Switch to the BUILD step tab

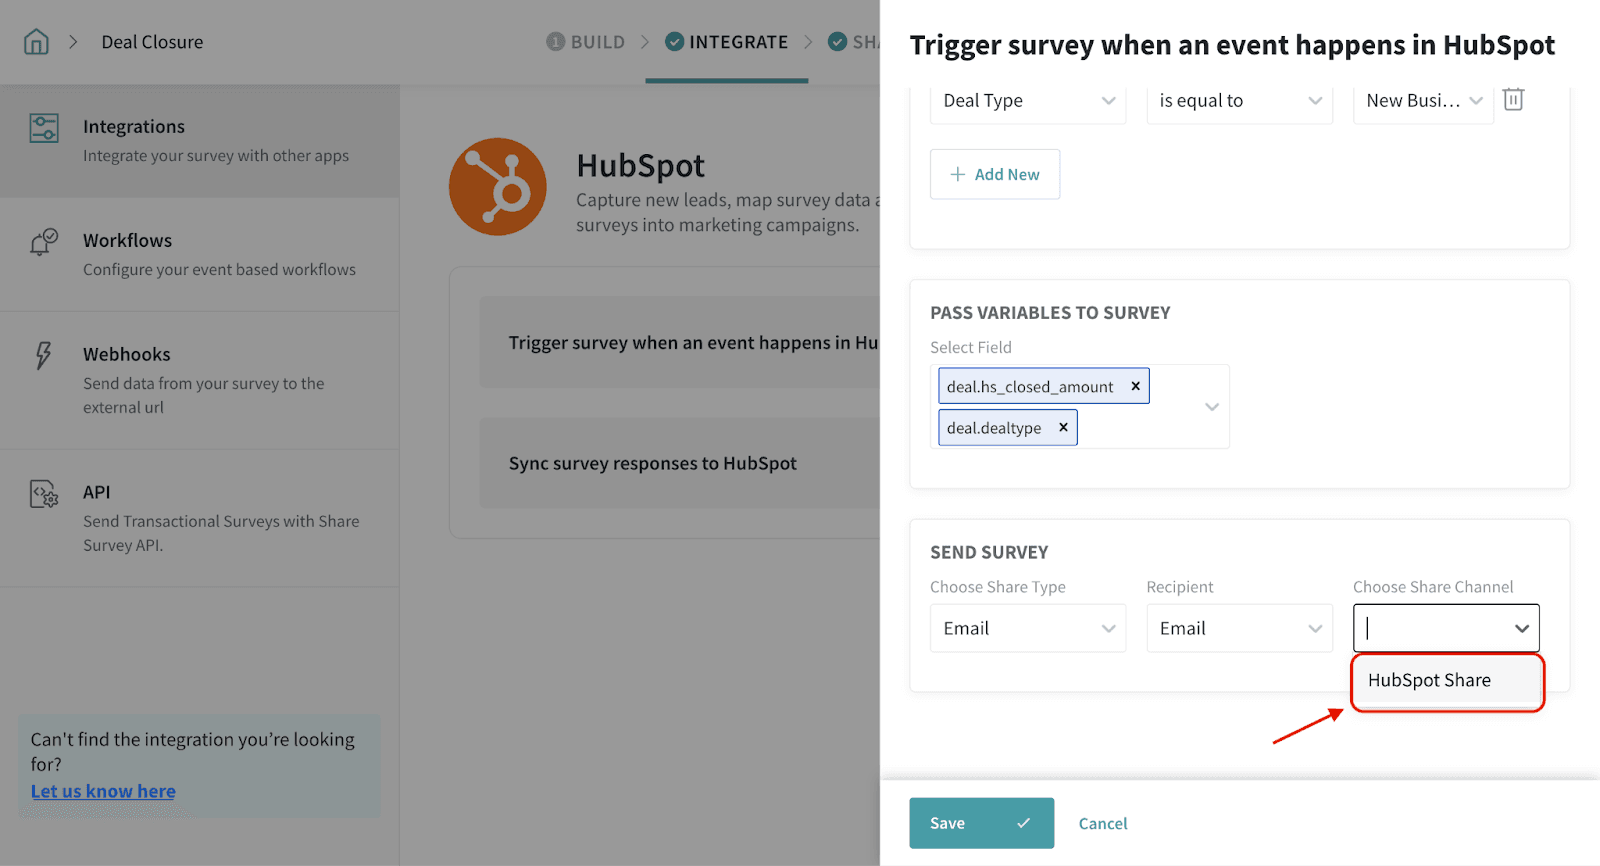tap(586, 42)
